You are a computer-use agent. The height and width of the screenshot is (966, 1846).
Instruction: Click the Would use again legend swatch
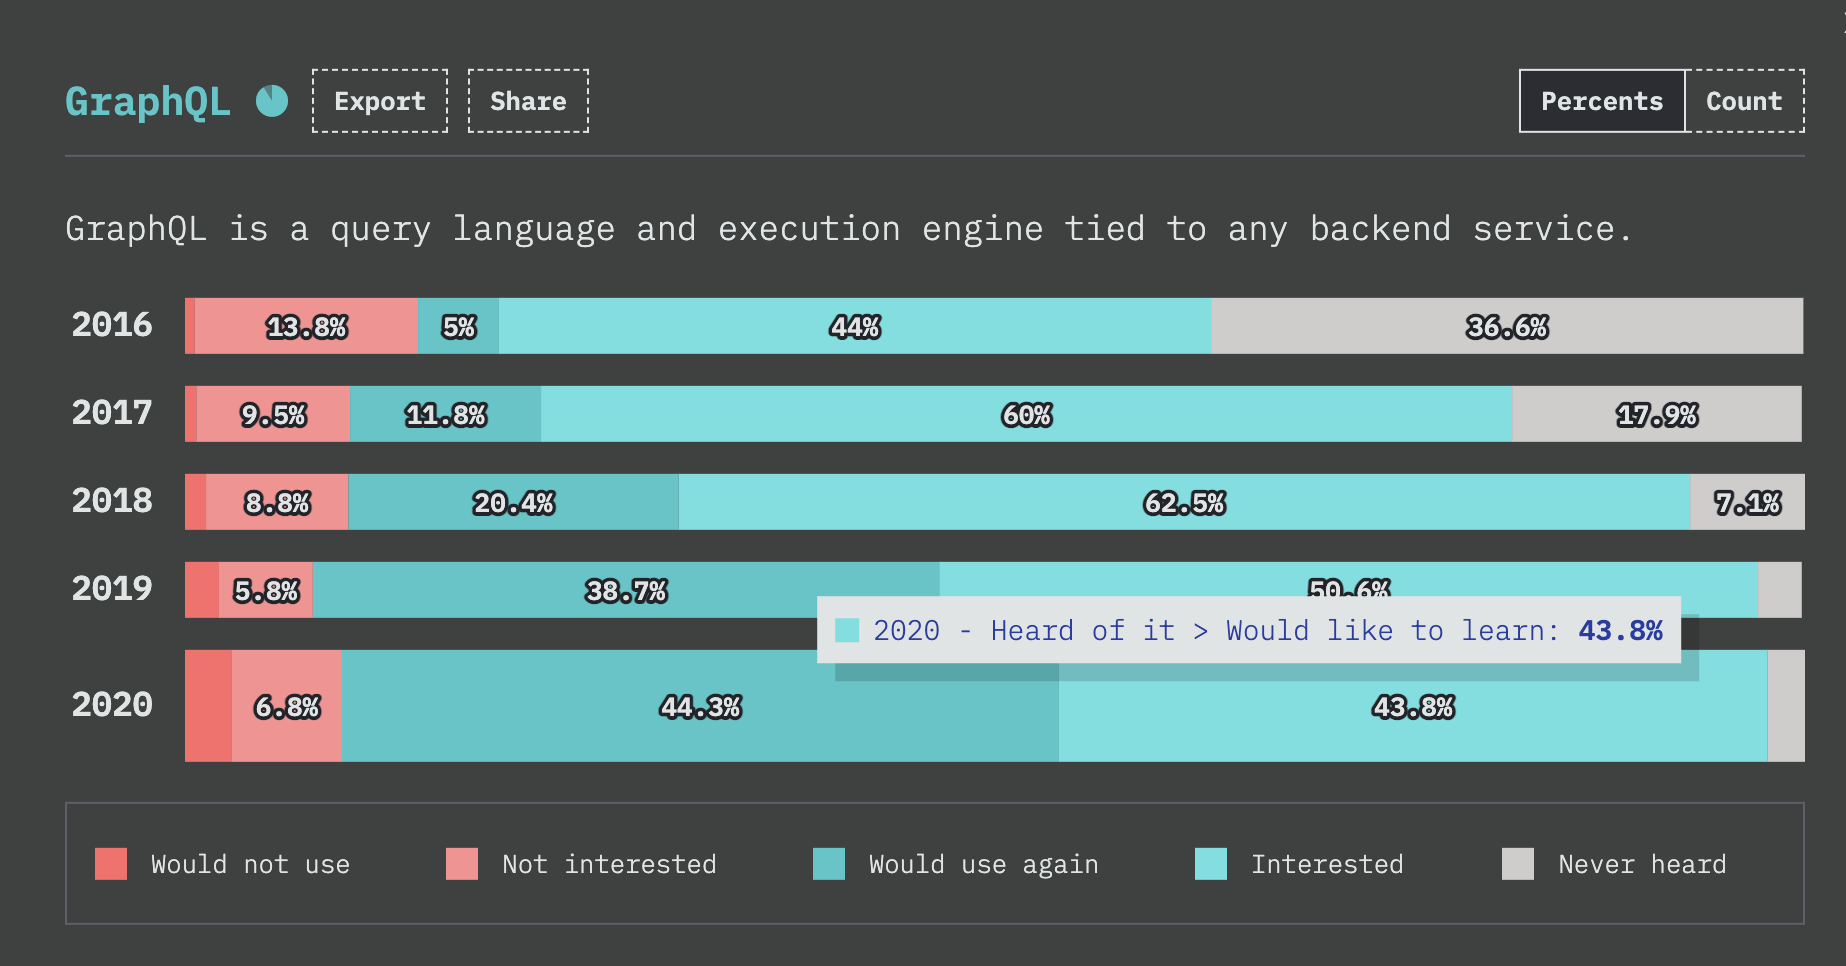829,864
